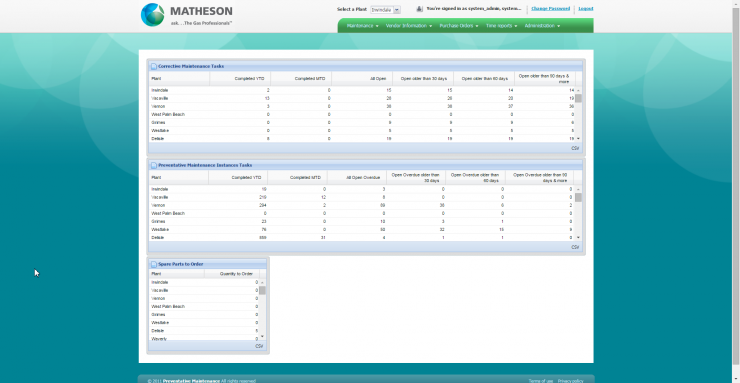The height and width of the screenshot is (383, 740).
Task: Click Open older than 30 days column header
Action: (423, 79)
